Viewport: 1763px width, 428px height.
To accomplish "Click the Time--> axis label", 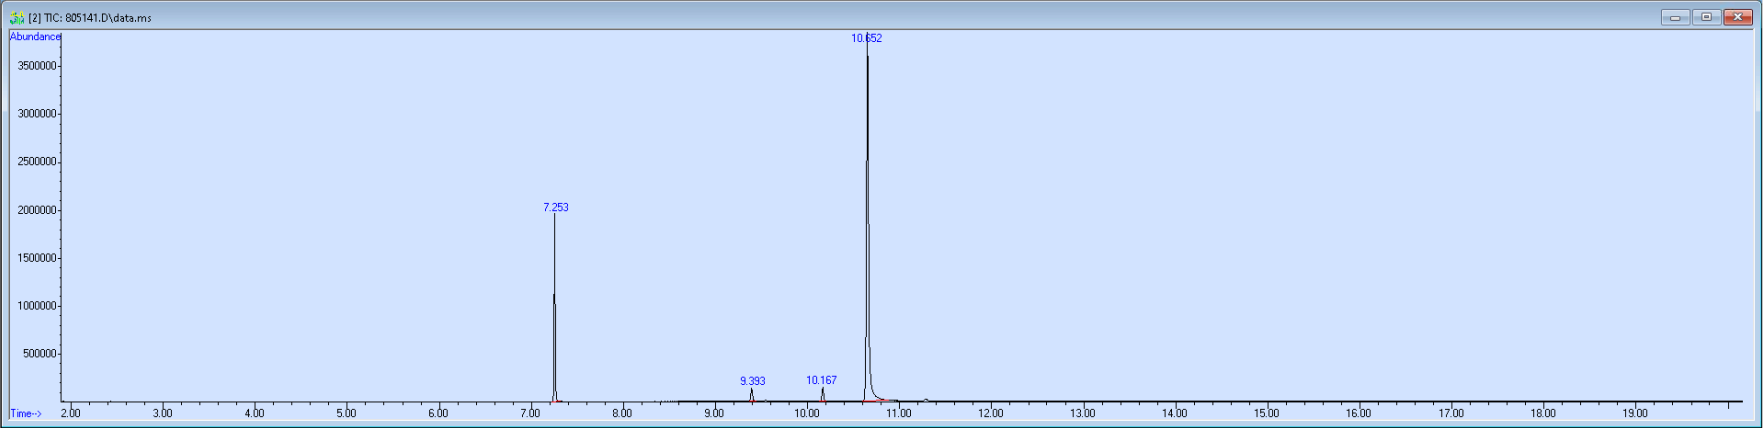I will pyautogui.click(x=27, y=413).
